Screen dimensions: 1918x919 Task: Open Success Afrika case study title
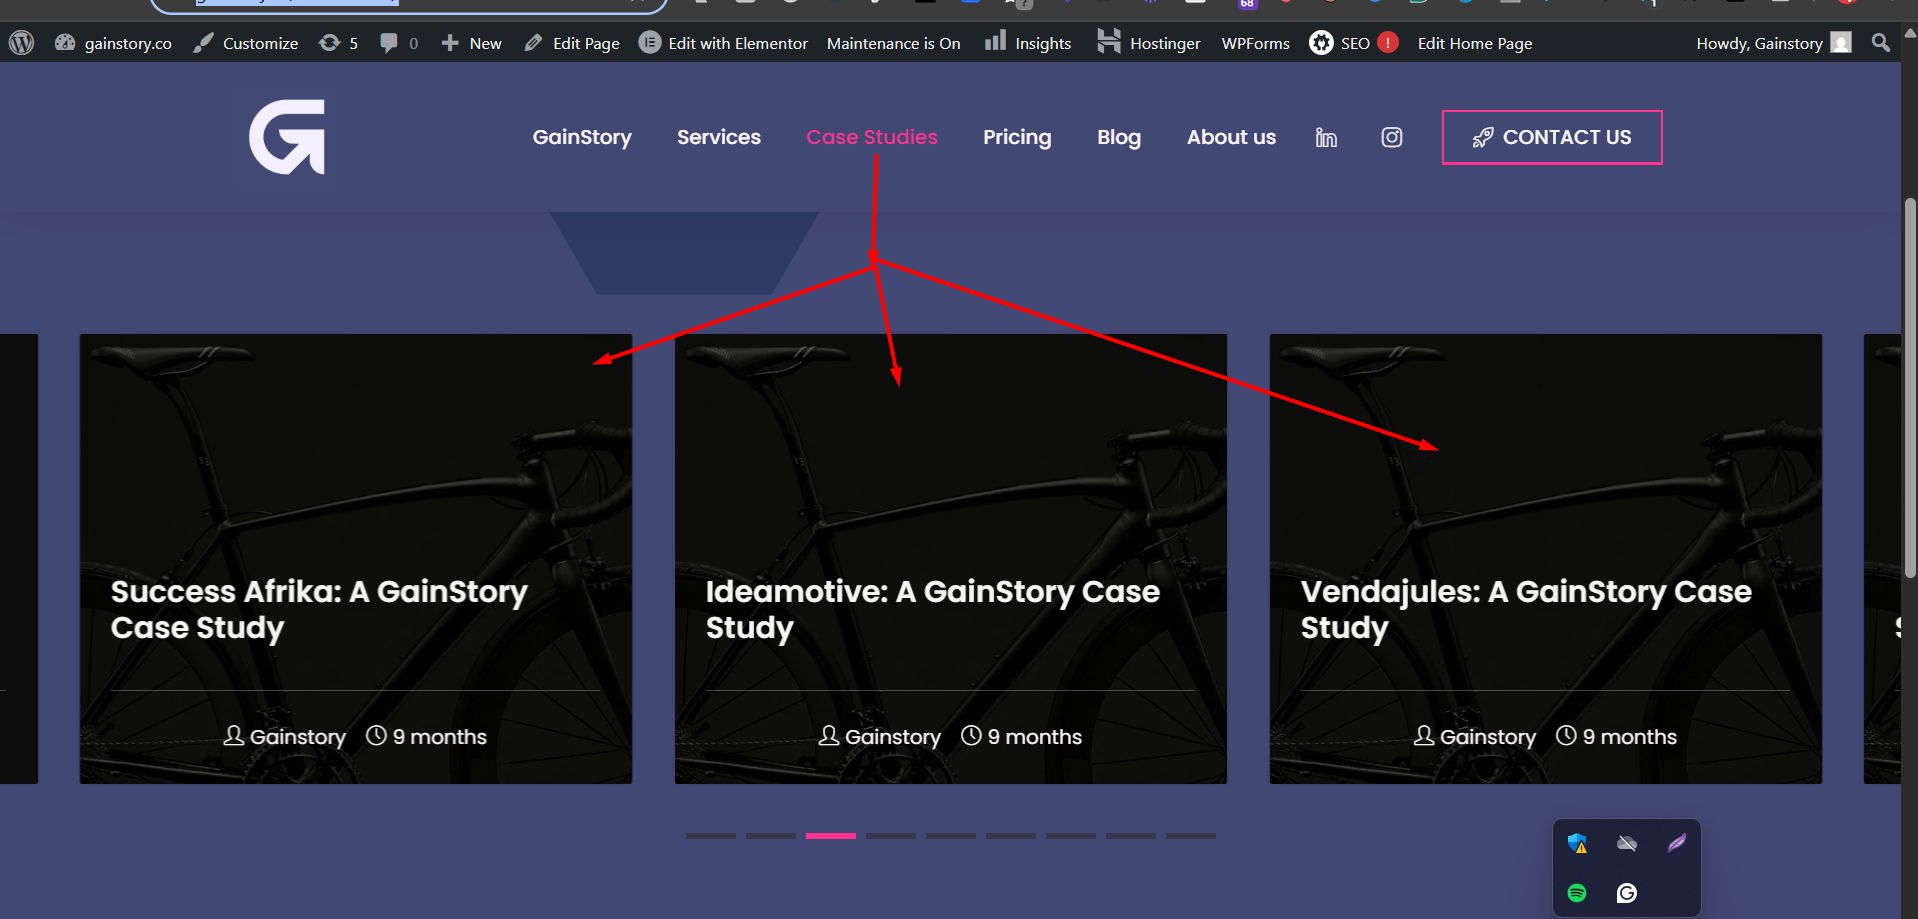point(319,609)
